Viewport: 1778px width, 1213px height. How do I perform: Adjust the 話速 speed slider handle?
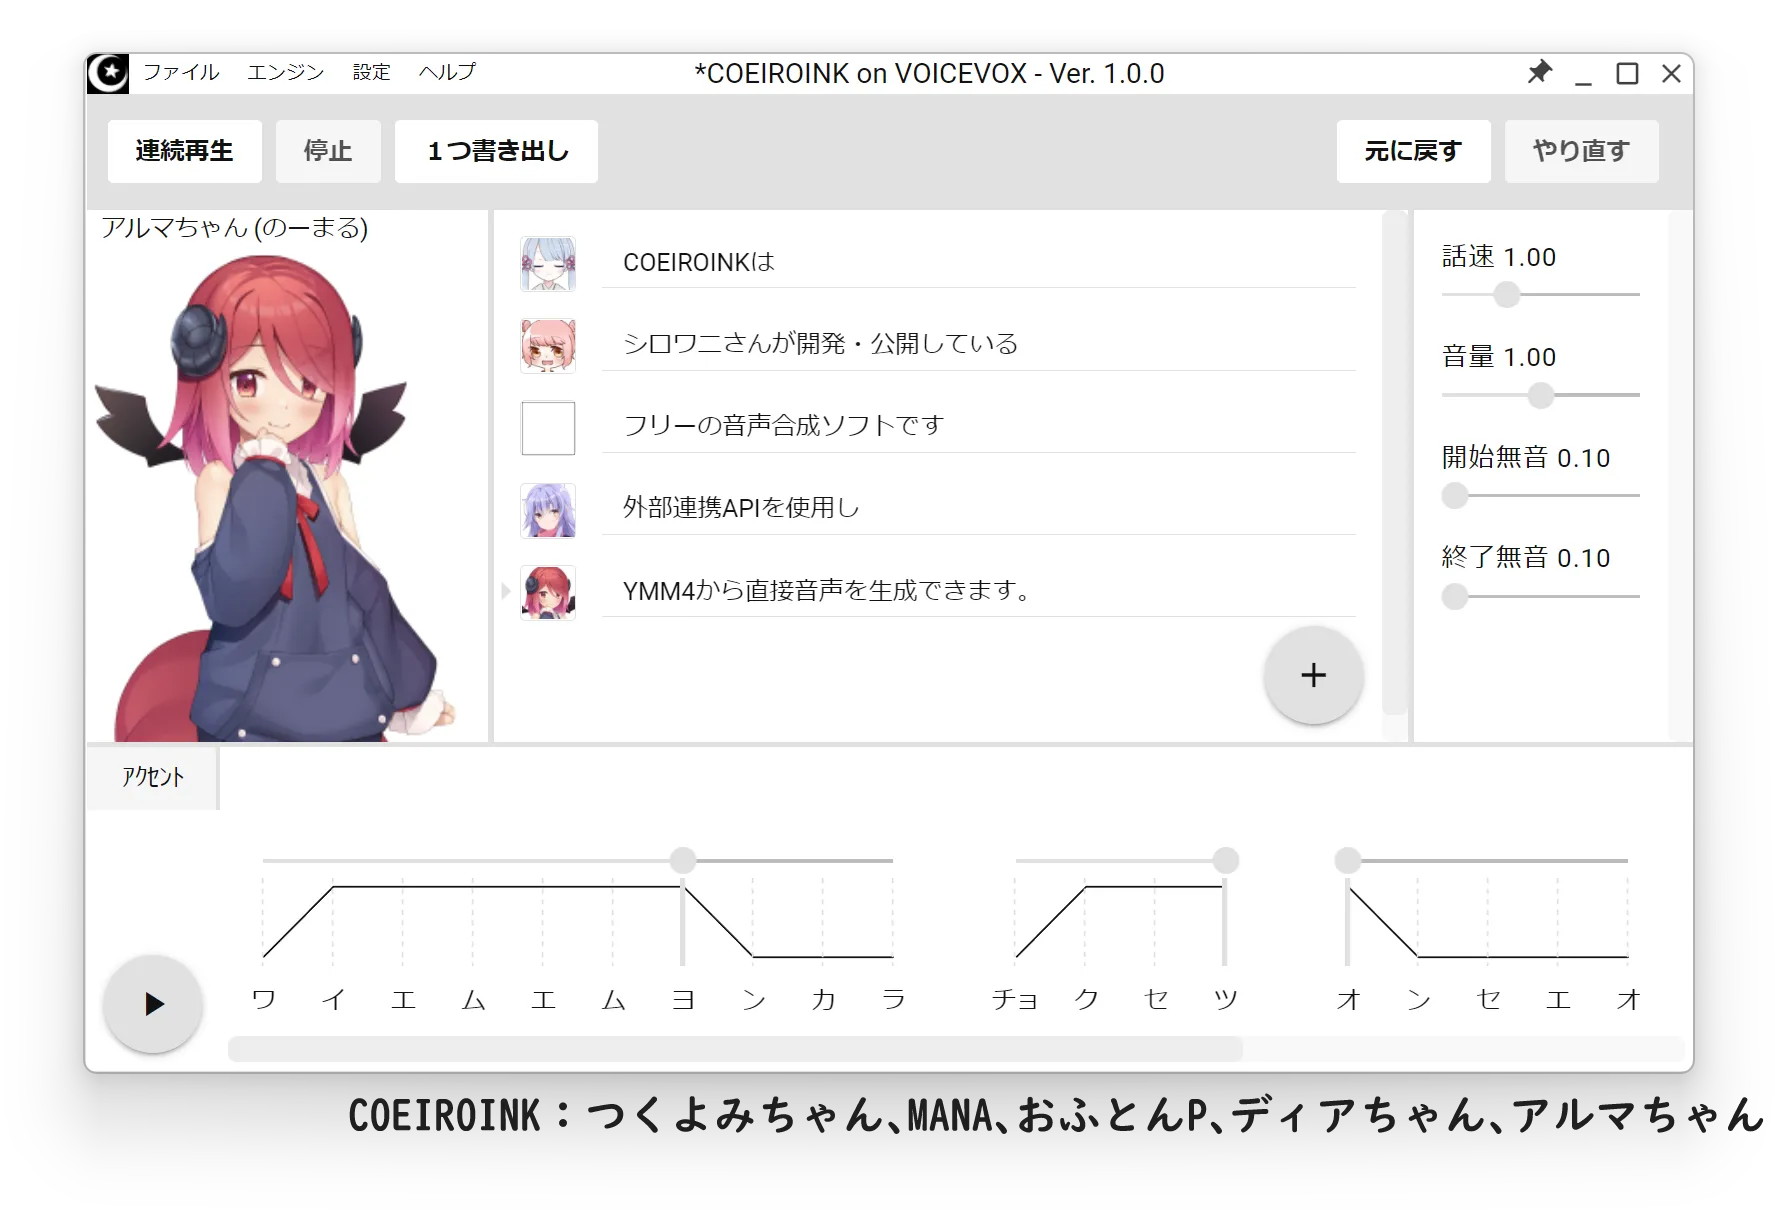1506,294
